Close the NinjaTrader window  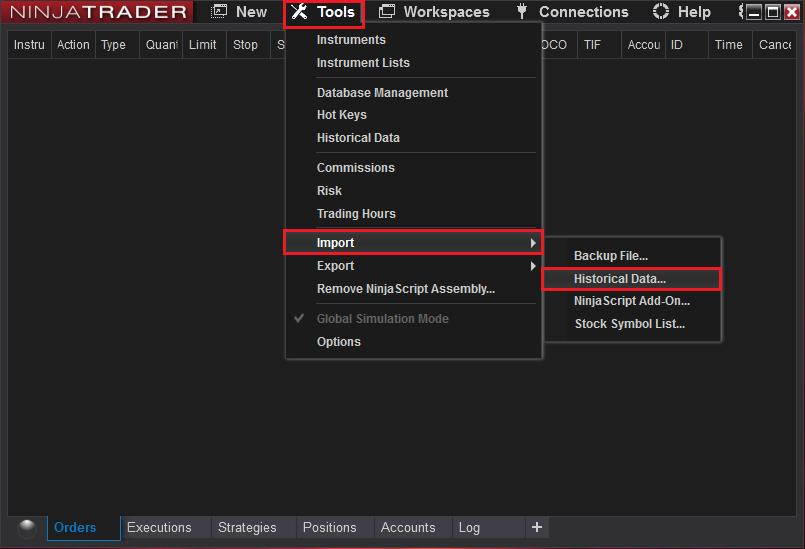pos(792,12)
